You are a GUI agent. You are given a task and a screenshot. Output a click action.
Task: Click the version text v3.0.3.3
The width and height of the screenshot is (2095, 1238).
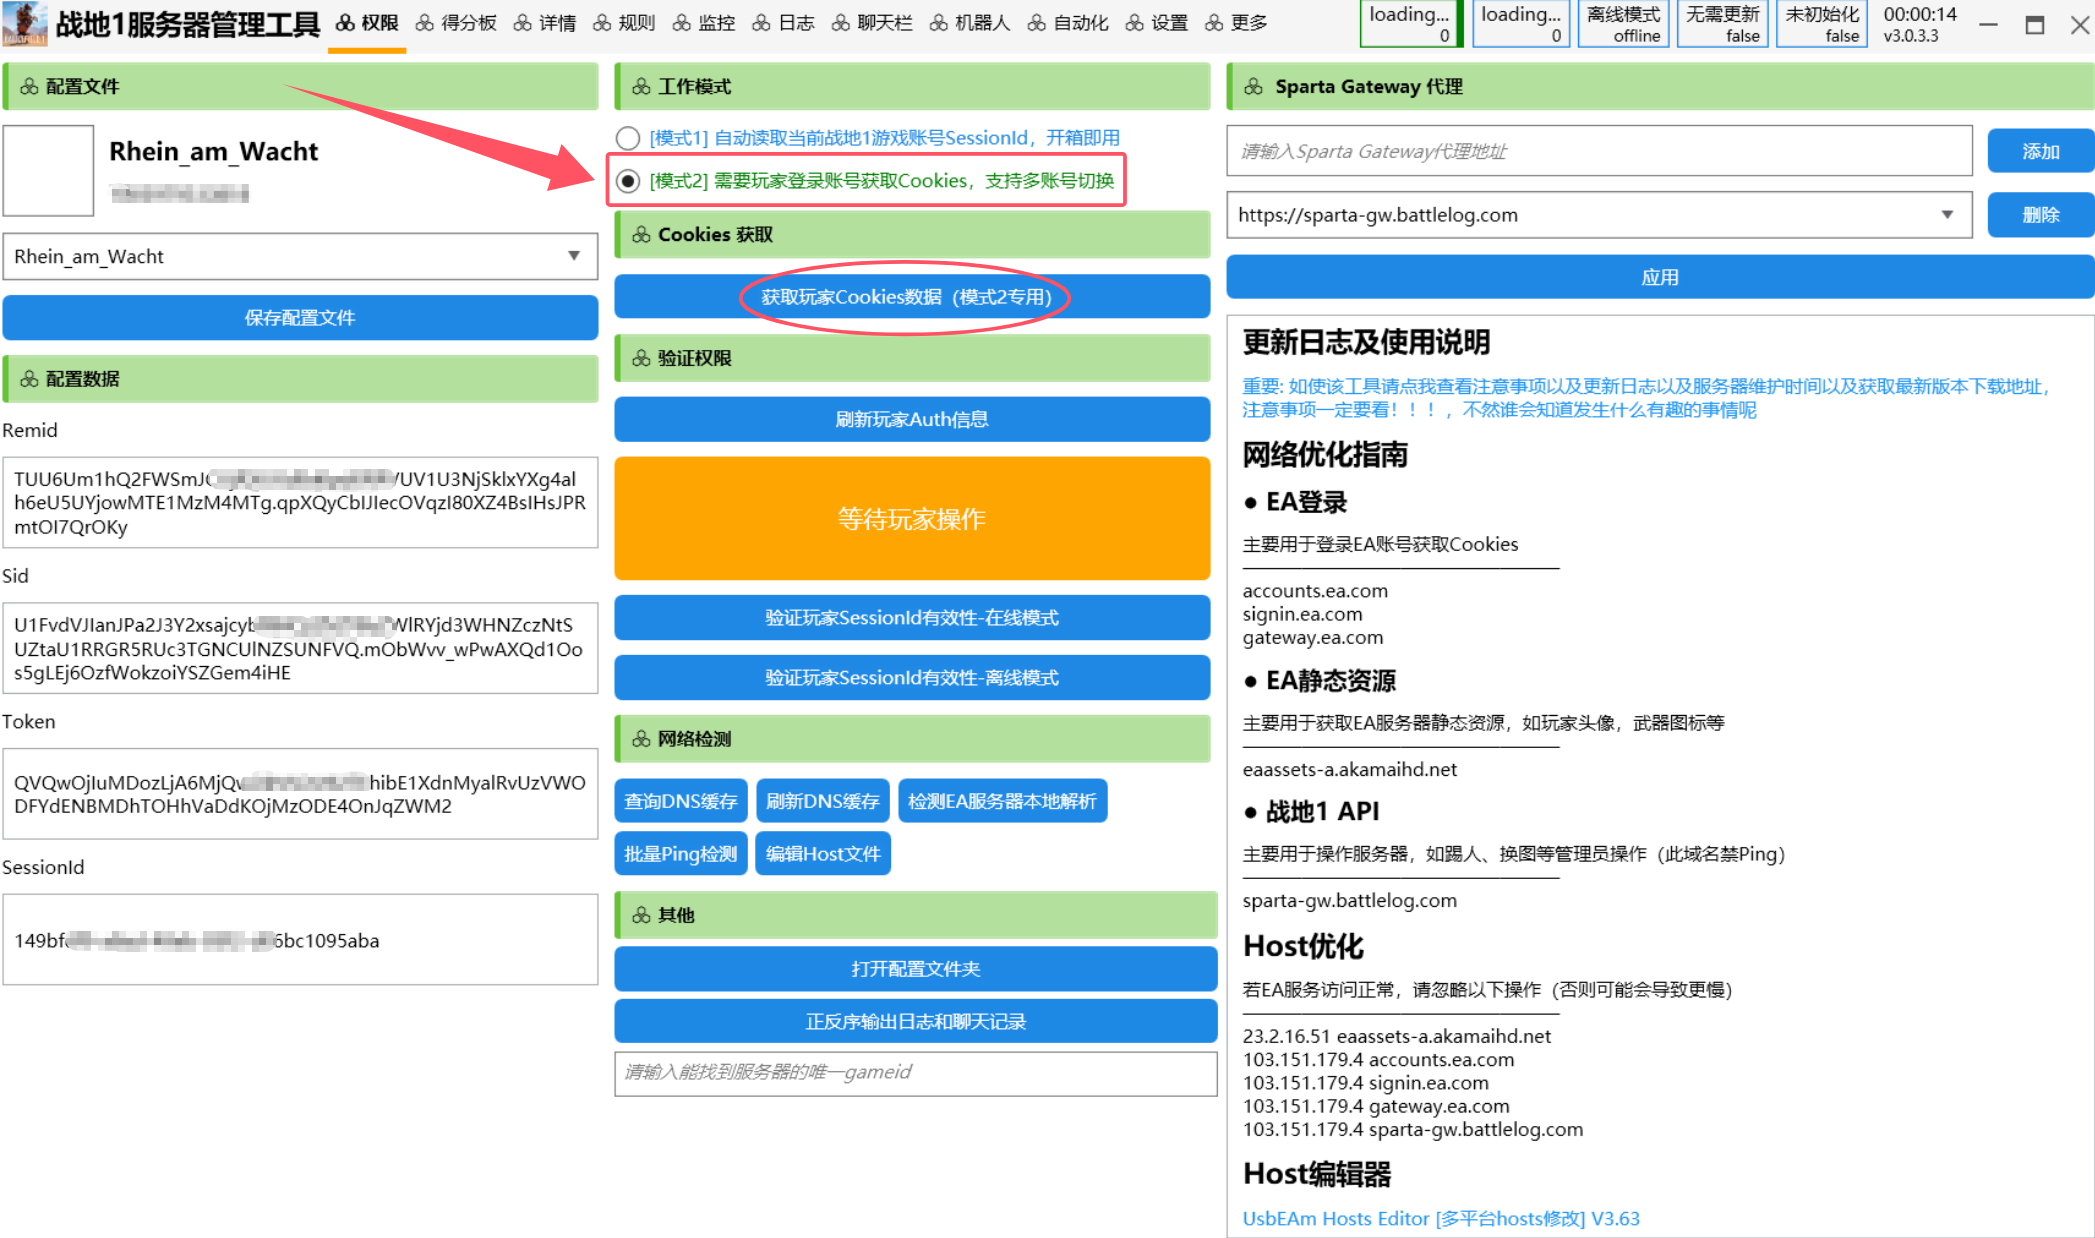point(1910,36)
